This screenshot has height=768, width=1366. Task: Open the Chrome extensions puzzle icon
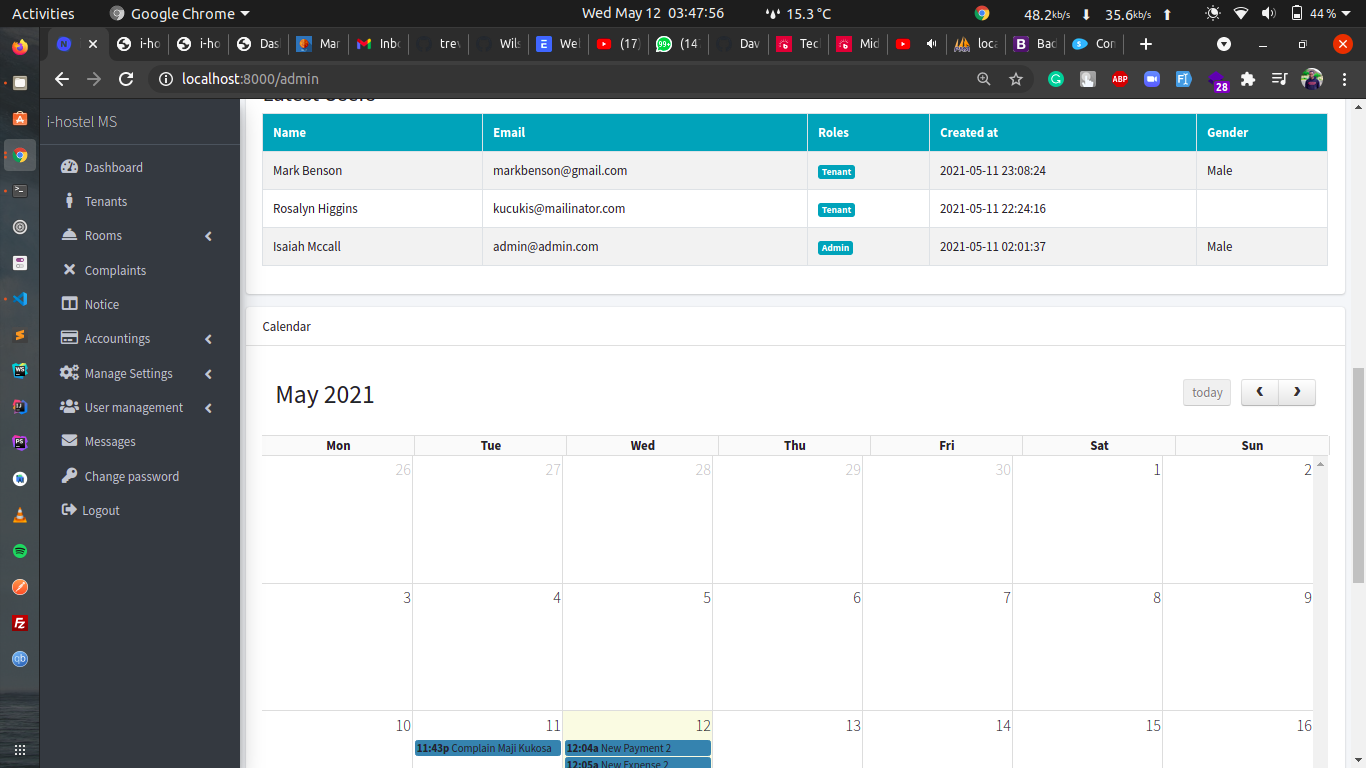(1248, 79)
